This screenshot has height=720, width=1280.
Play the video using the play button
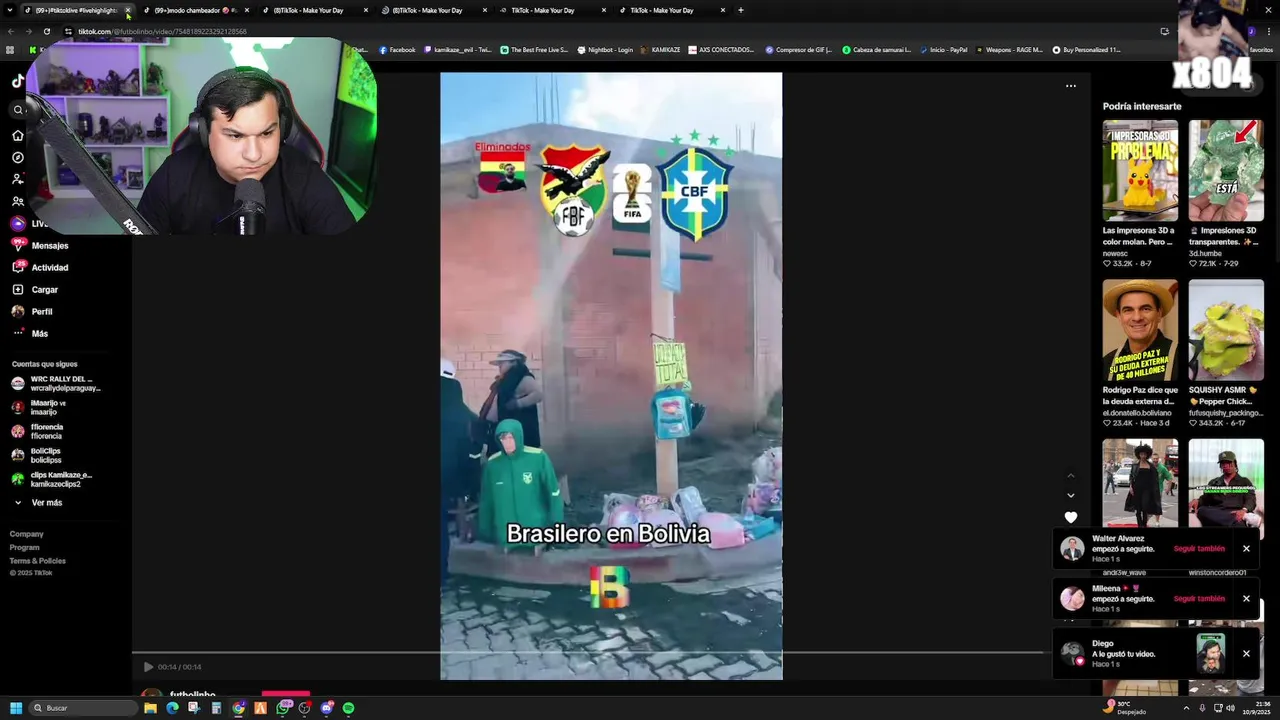tap(148, 667)
